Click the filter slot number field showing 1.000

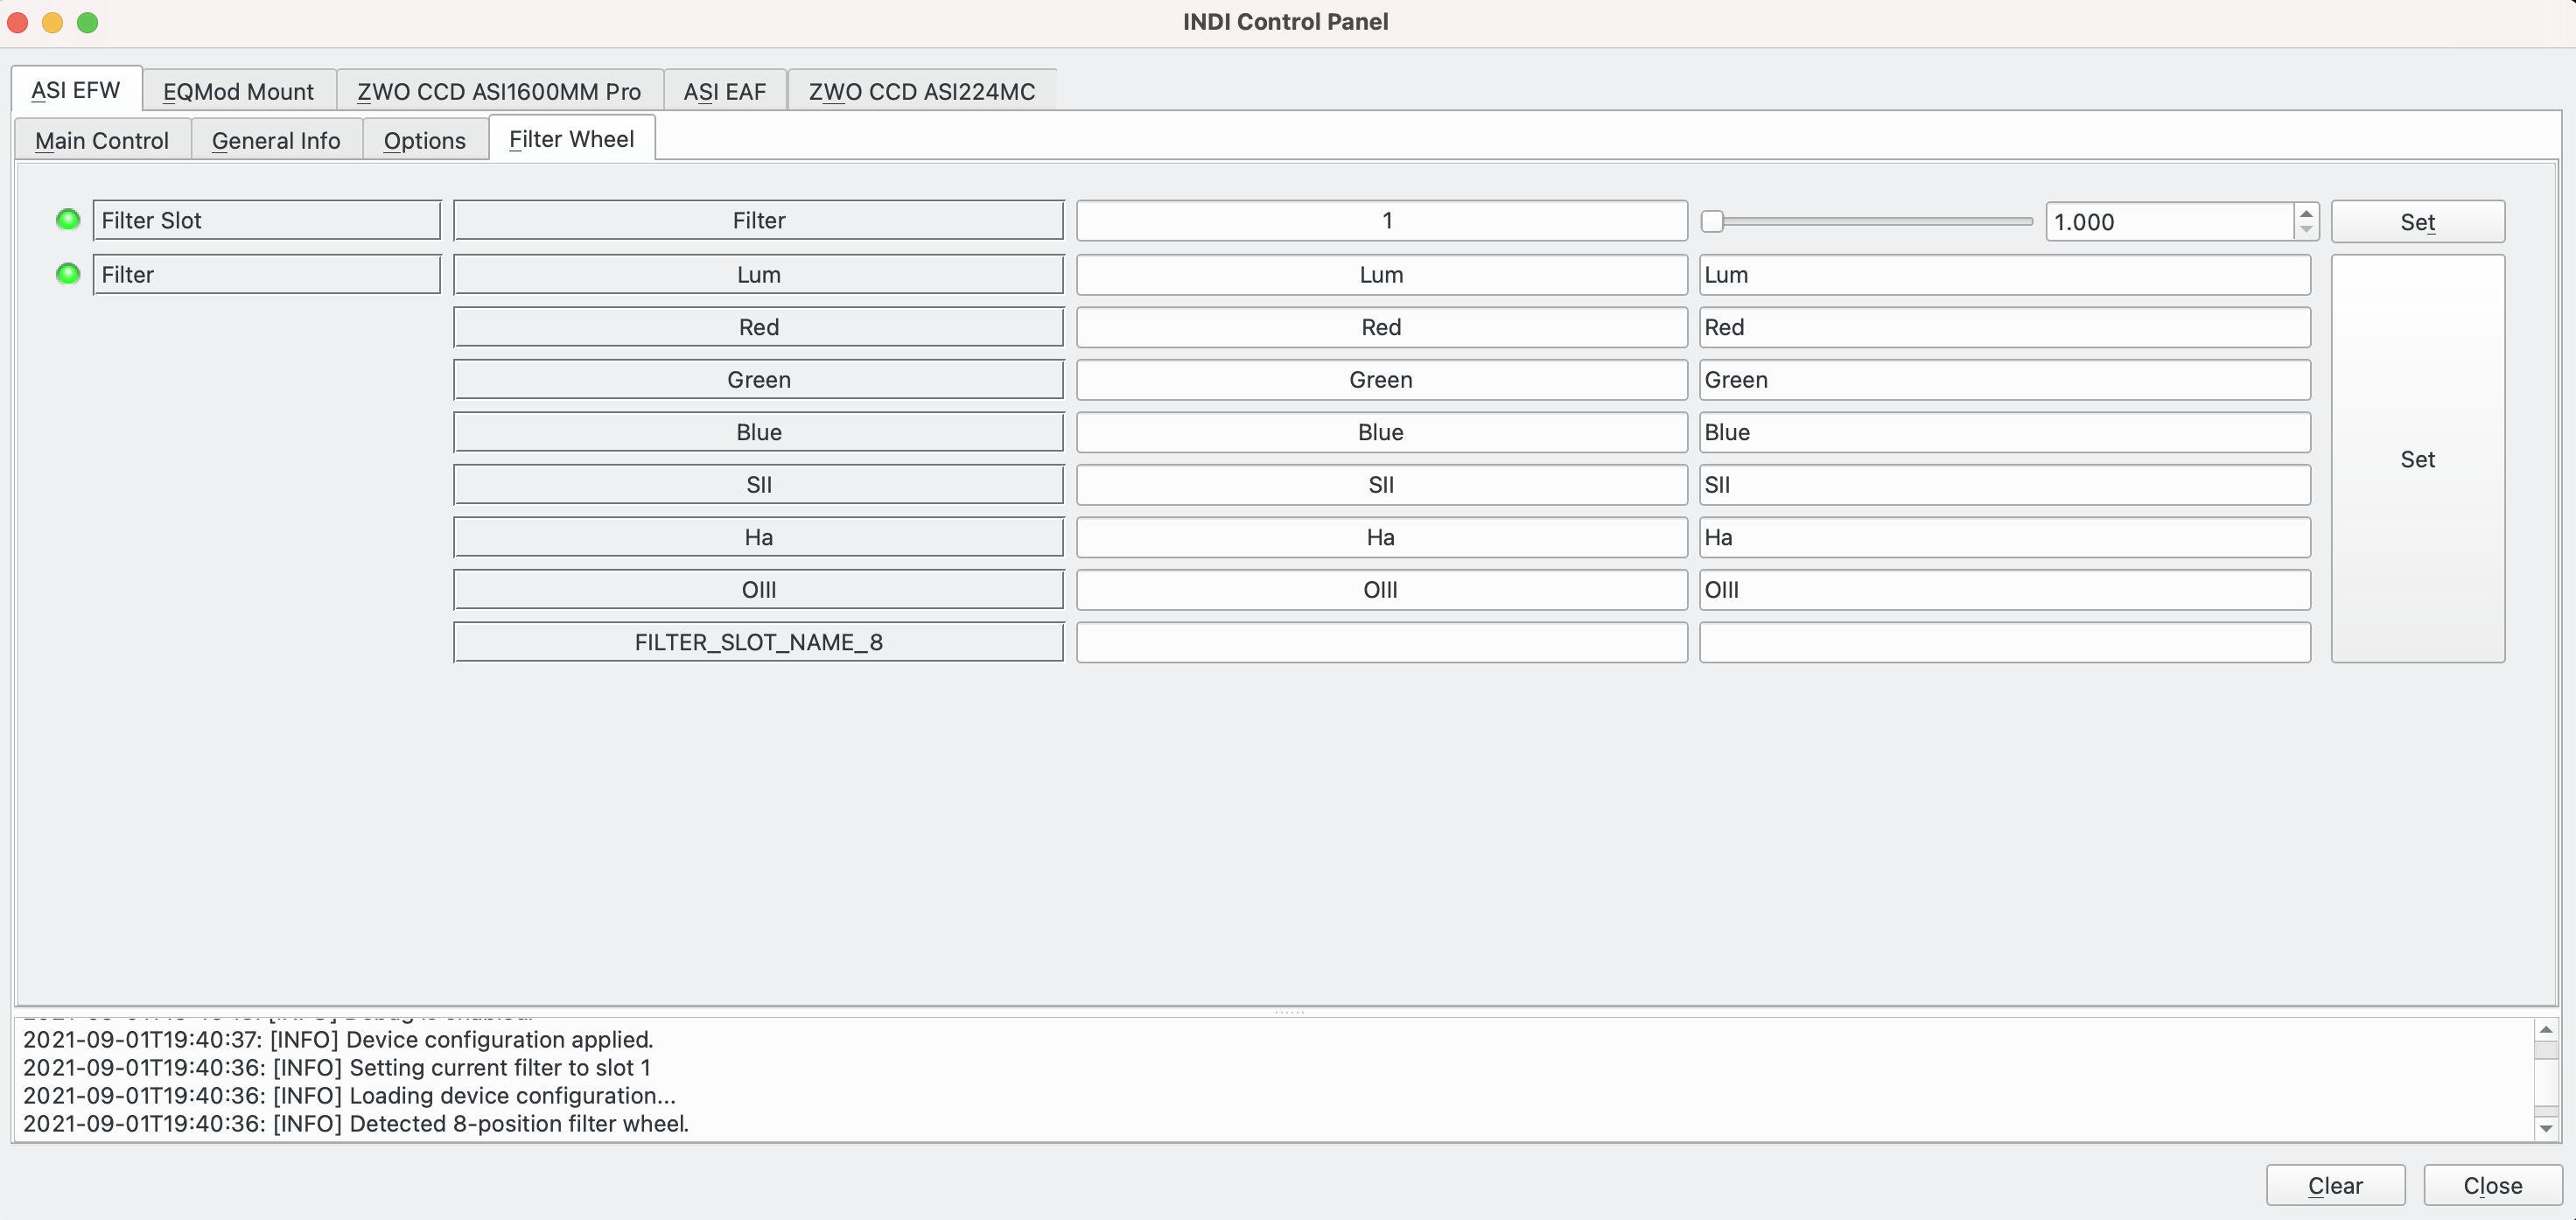click(x=2169, y=221)
